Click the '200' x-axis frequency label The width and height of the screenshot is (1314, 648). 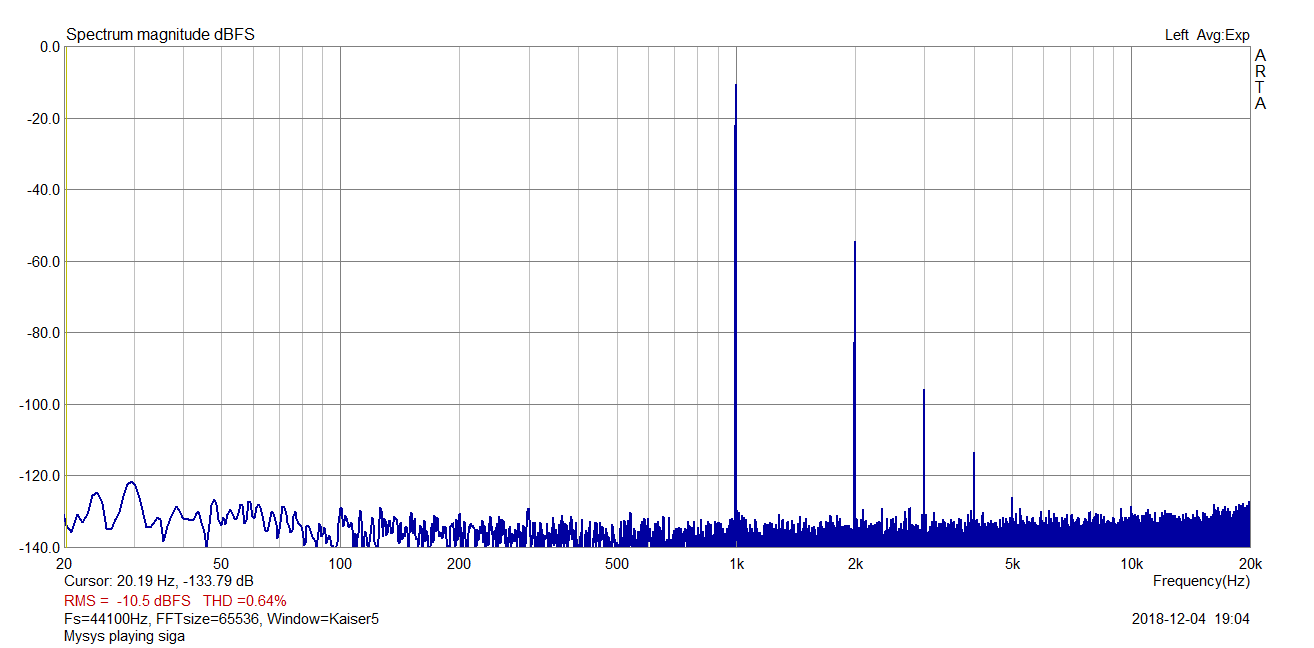459,563
